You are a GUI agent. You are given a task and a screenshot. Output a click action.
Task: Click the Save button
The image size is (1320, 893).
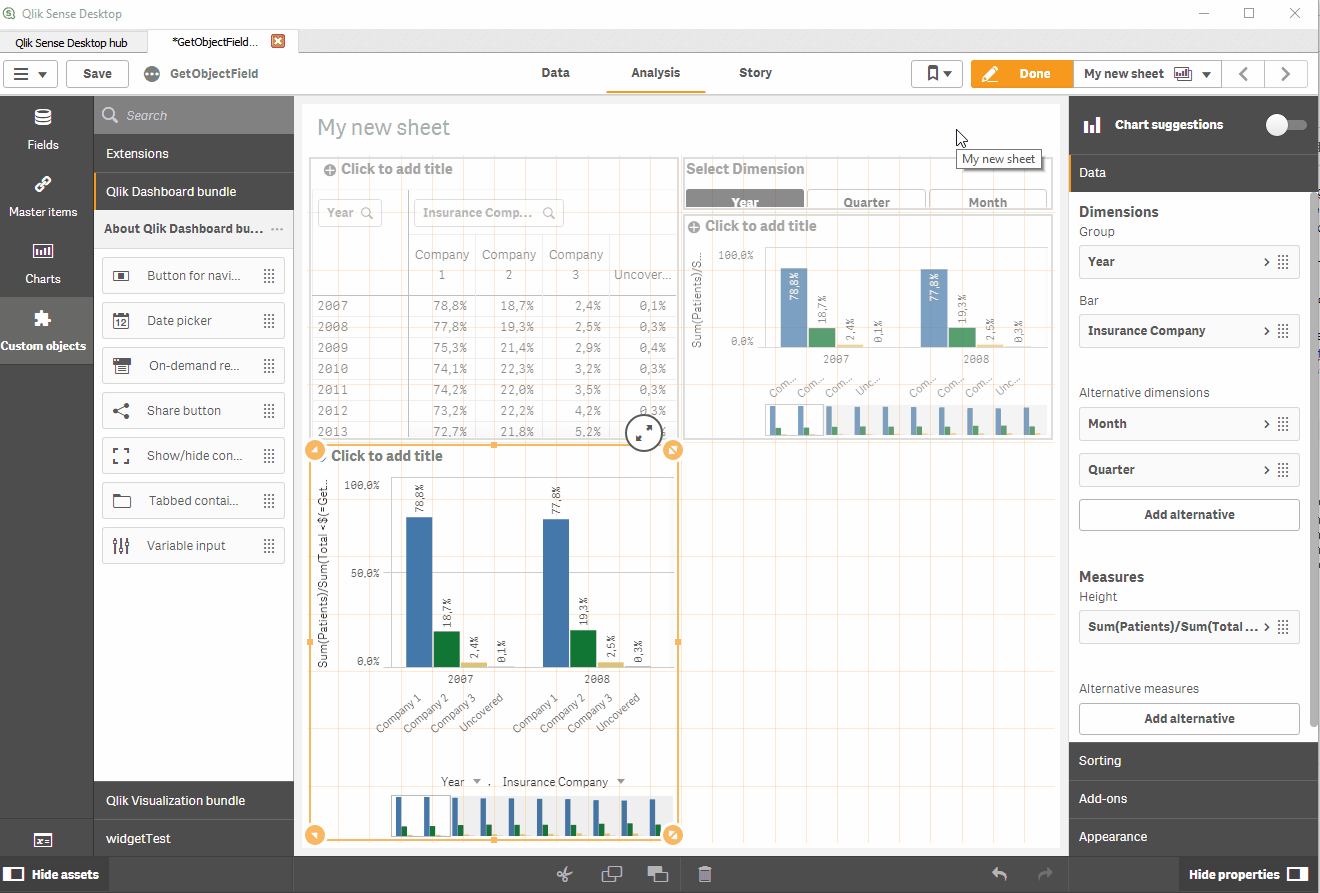click(97, 74)
